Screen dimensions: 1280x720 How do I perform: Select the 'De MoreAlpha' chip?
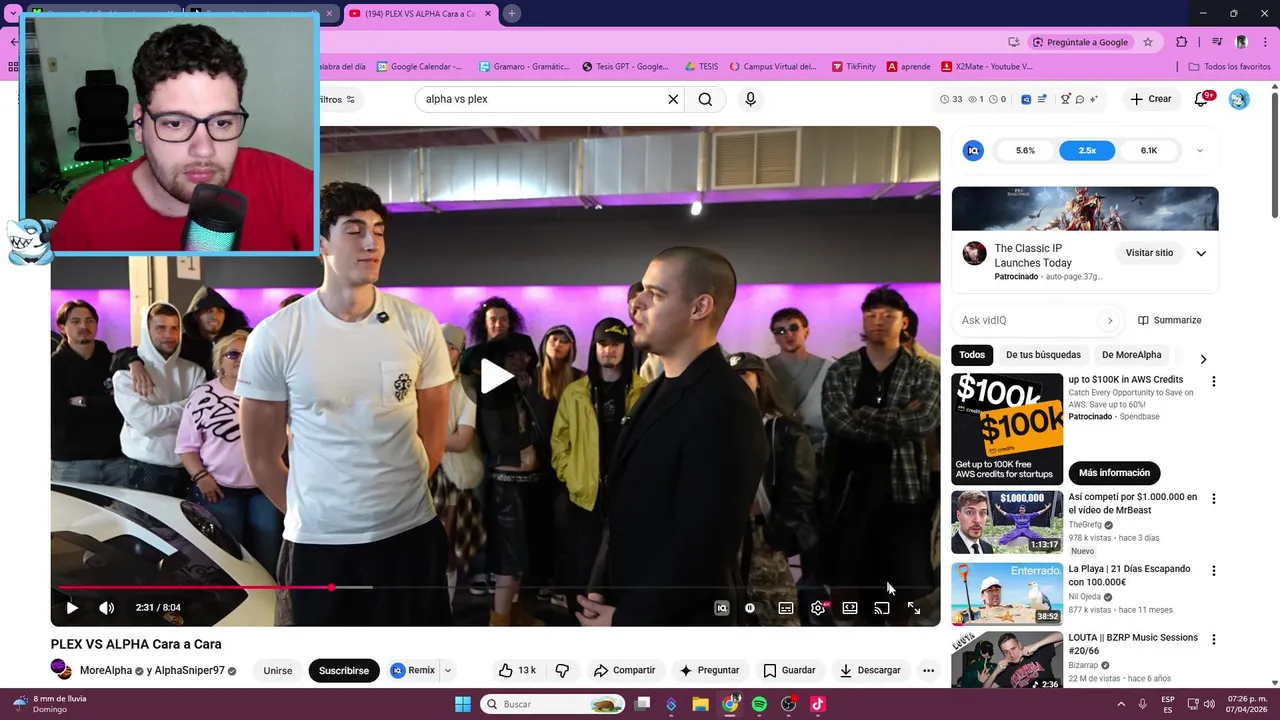point(1132,355)
